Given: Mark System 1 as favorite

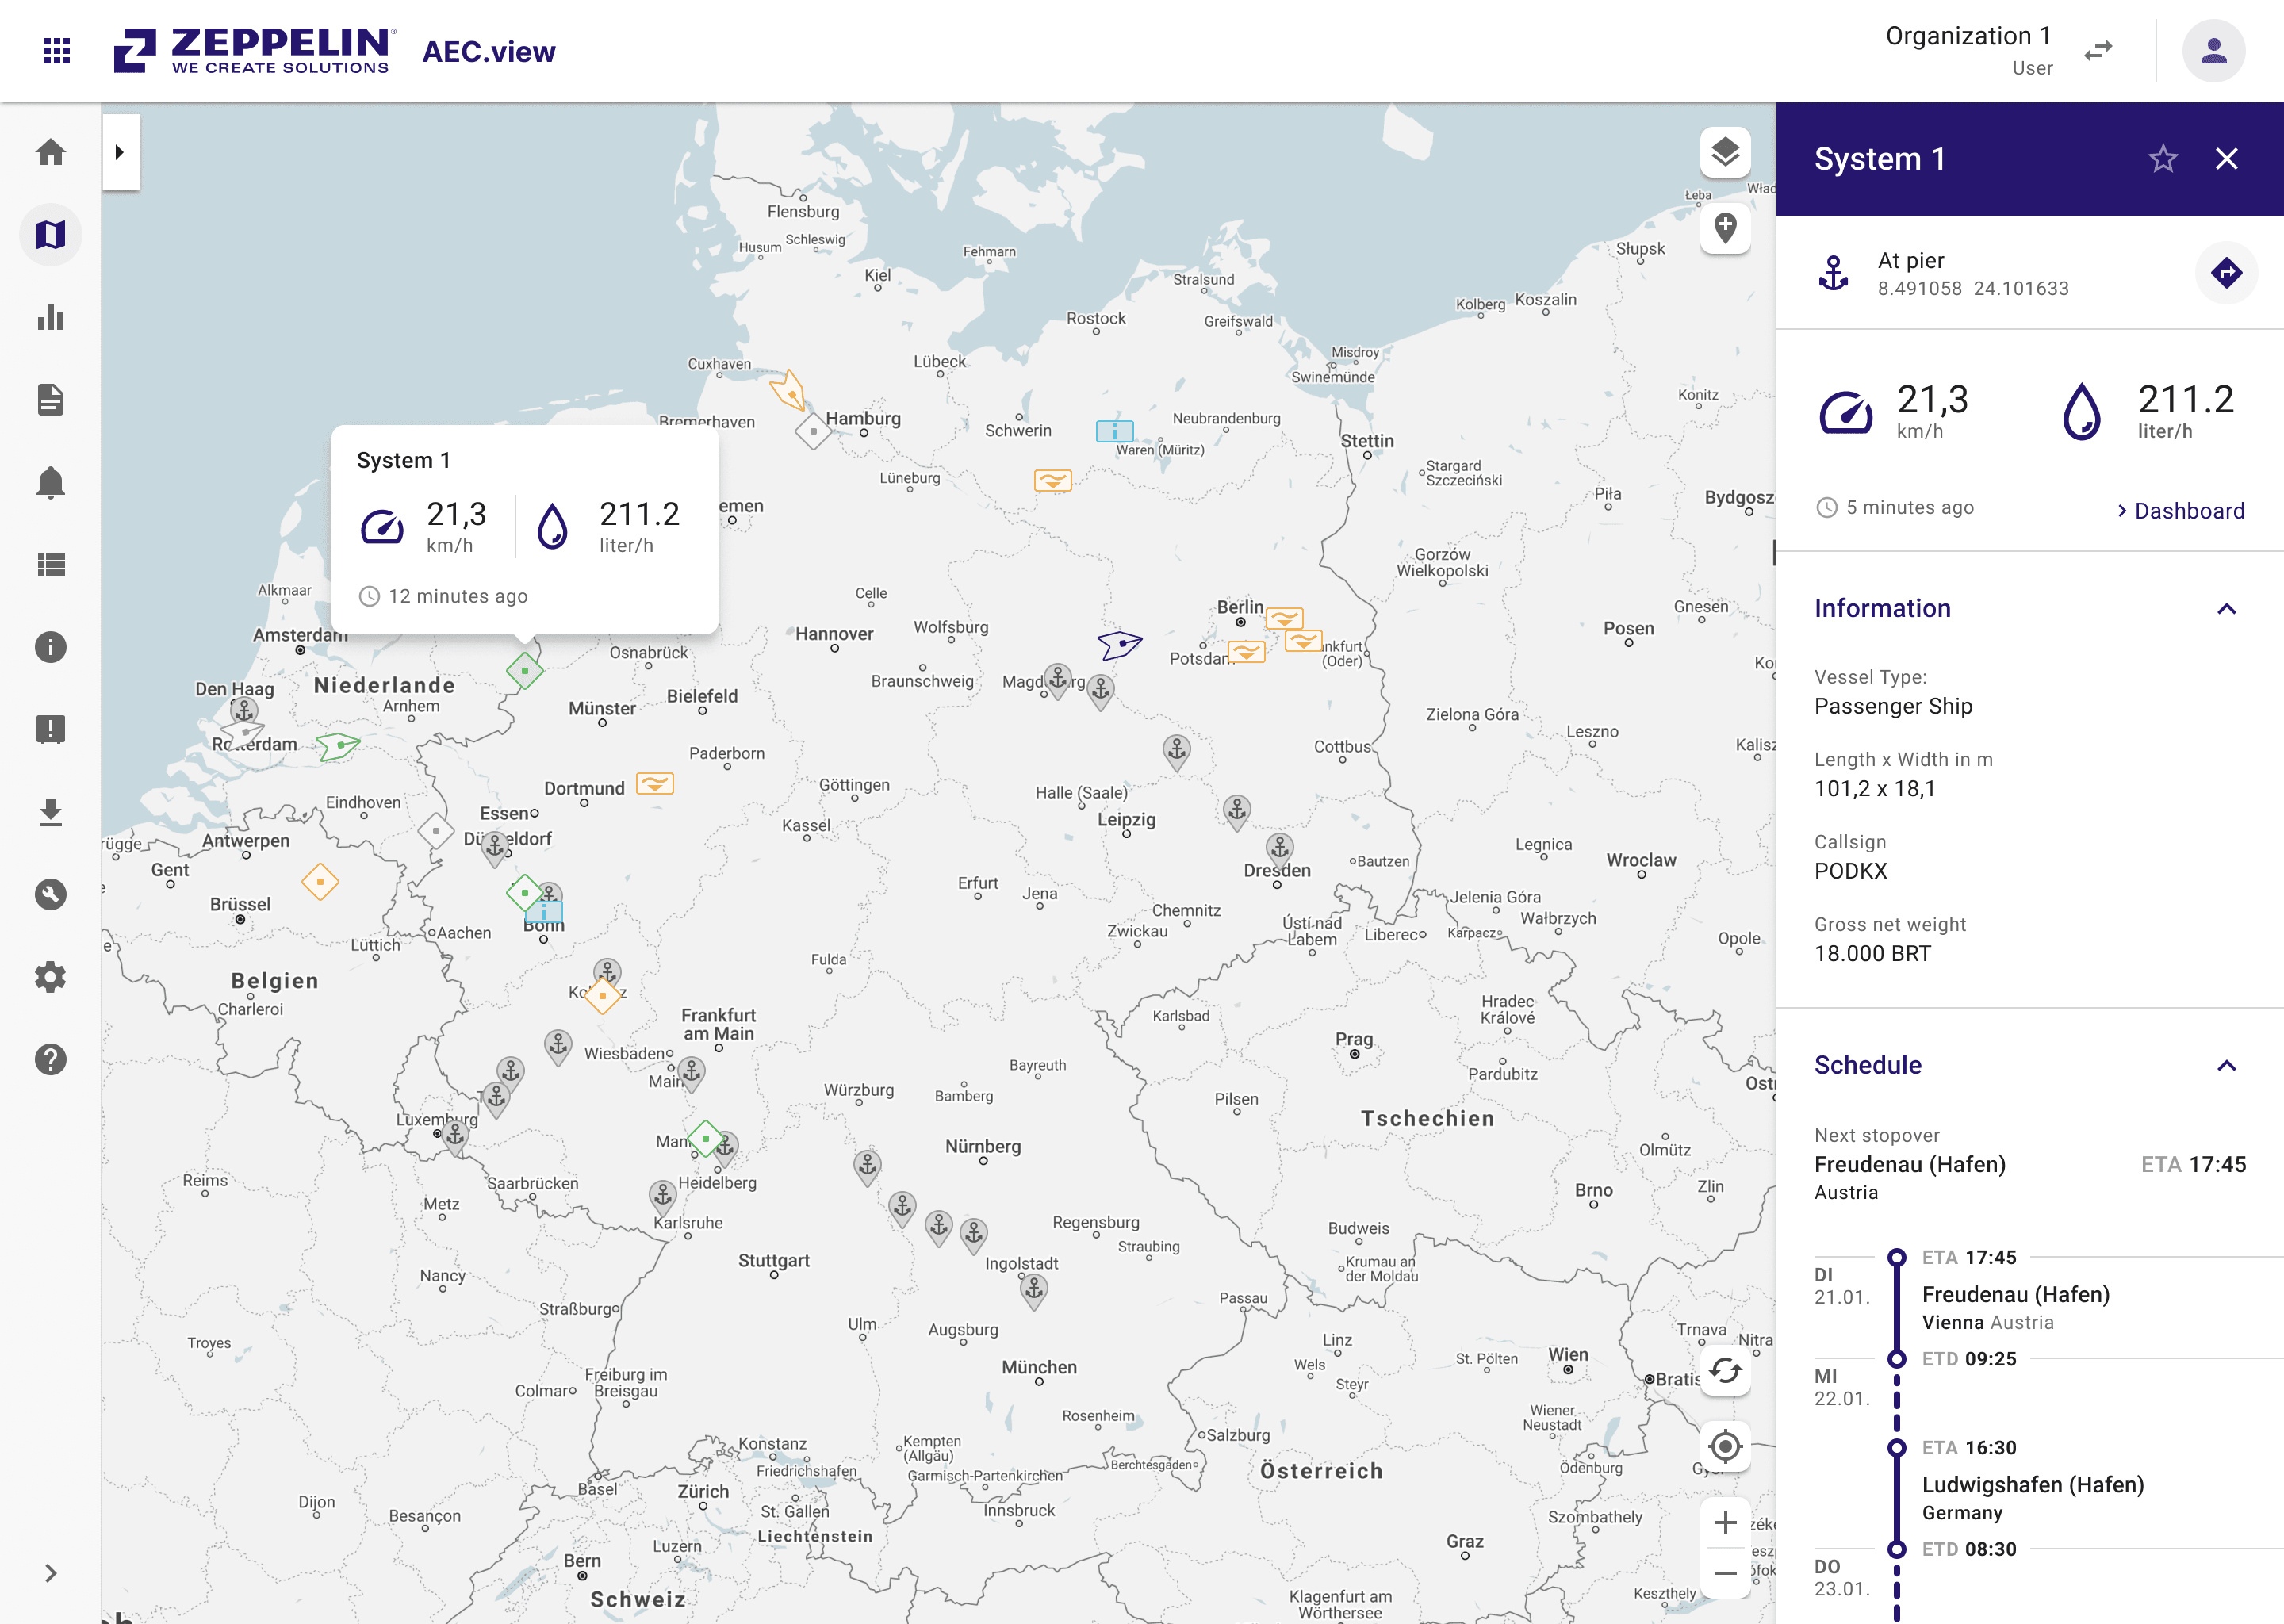Looking at the screenshot, I should tap(2163, 159).
